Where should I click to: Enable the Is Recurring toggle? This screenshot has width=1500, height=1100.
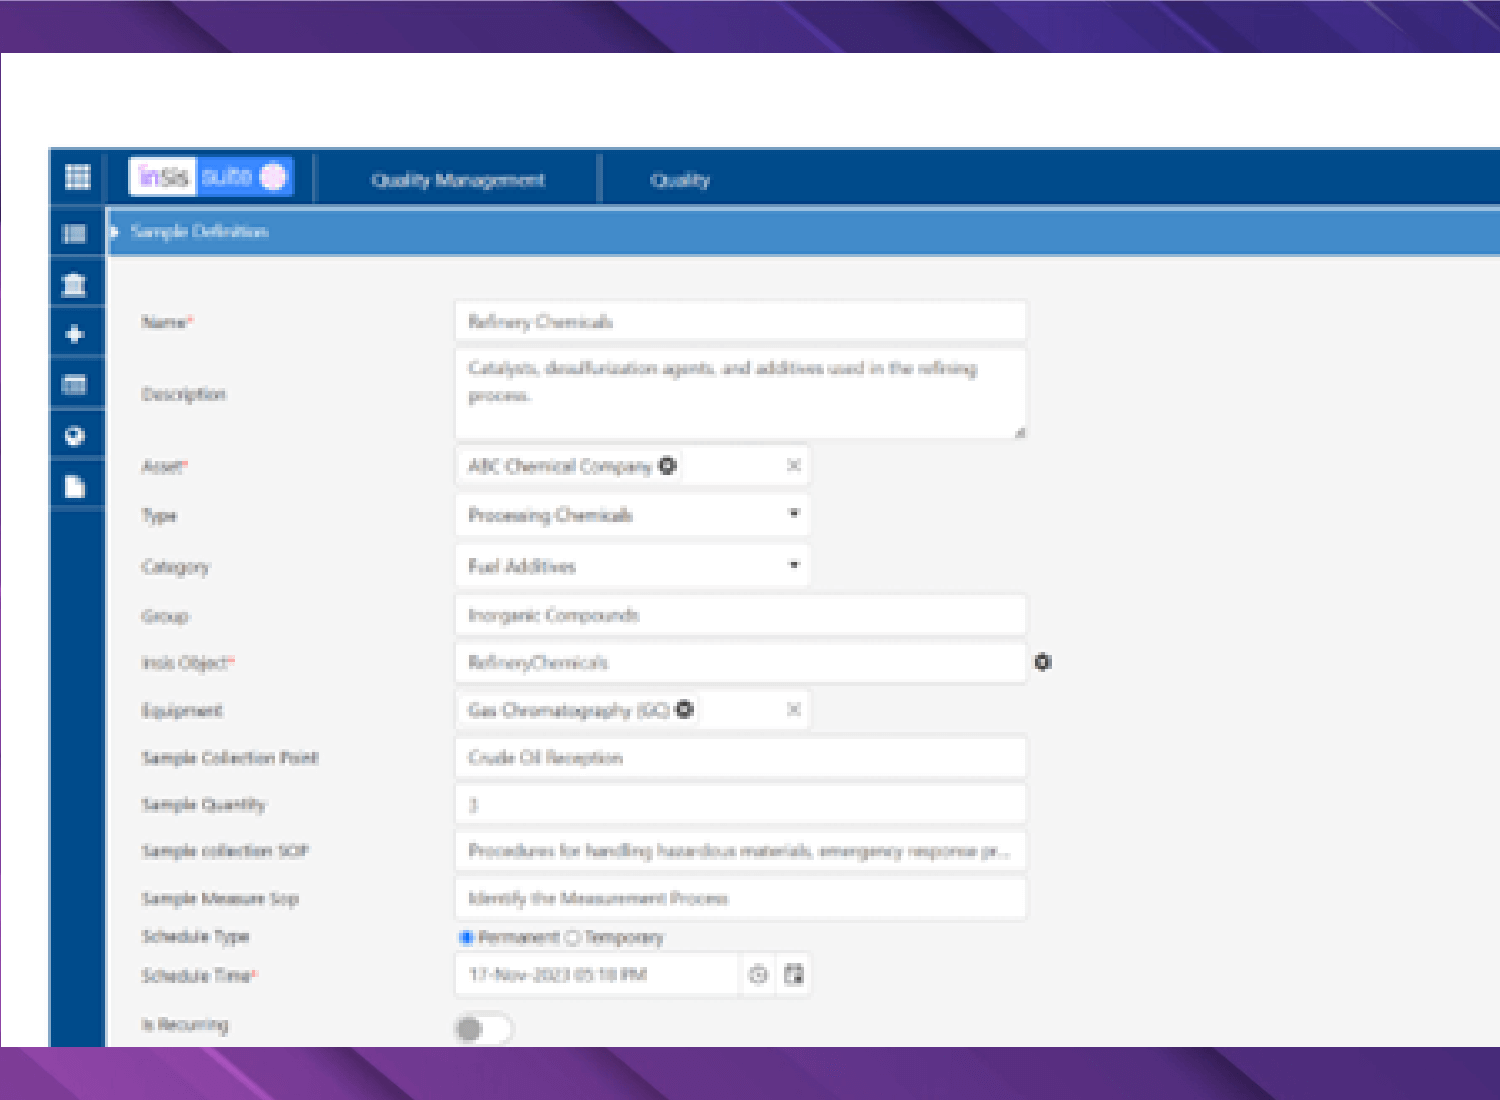(x=482, y=1028)
